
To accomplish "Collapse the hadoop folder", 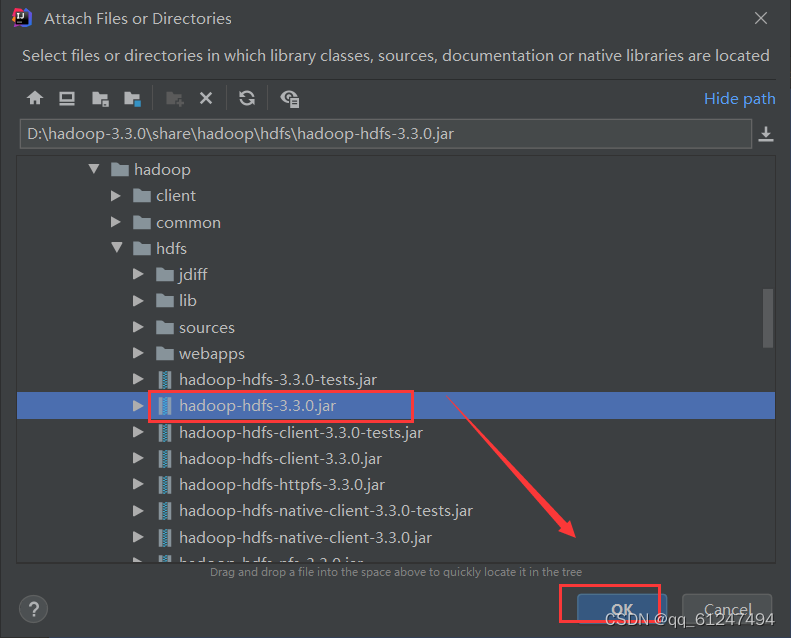I will click(x=94, y=169).
